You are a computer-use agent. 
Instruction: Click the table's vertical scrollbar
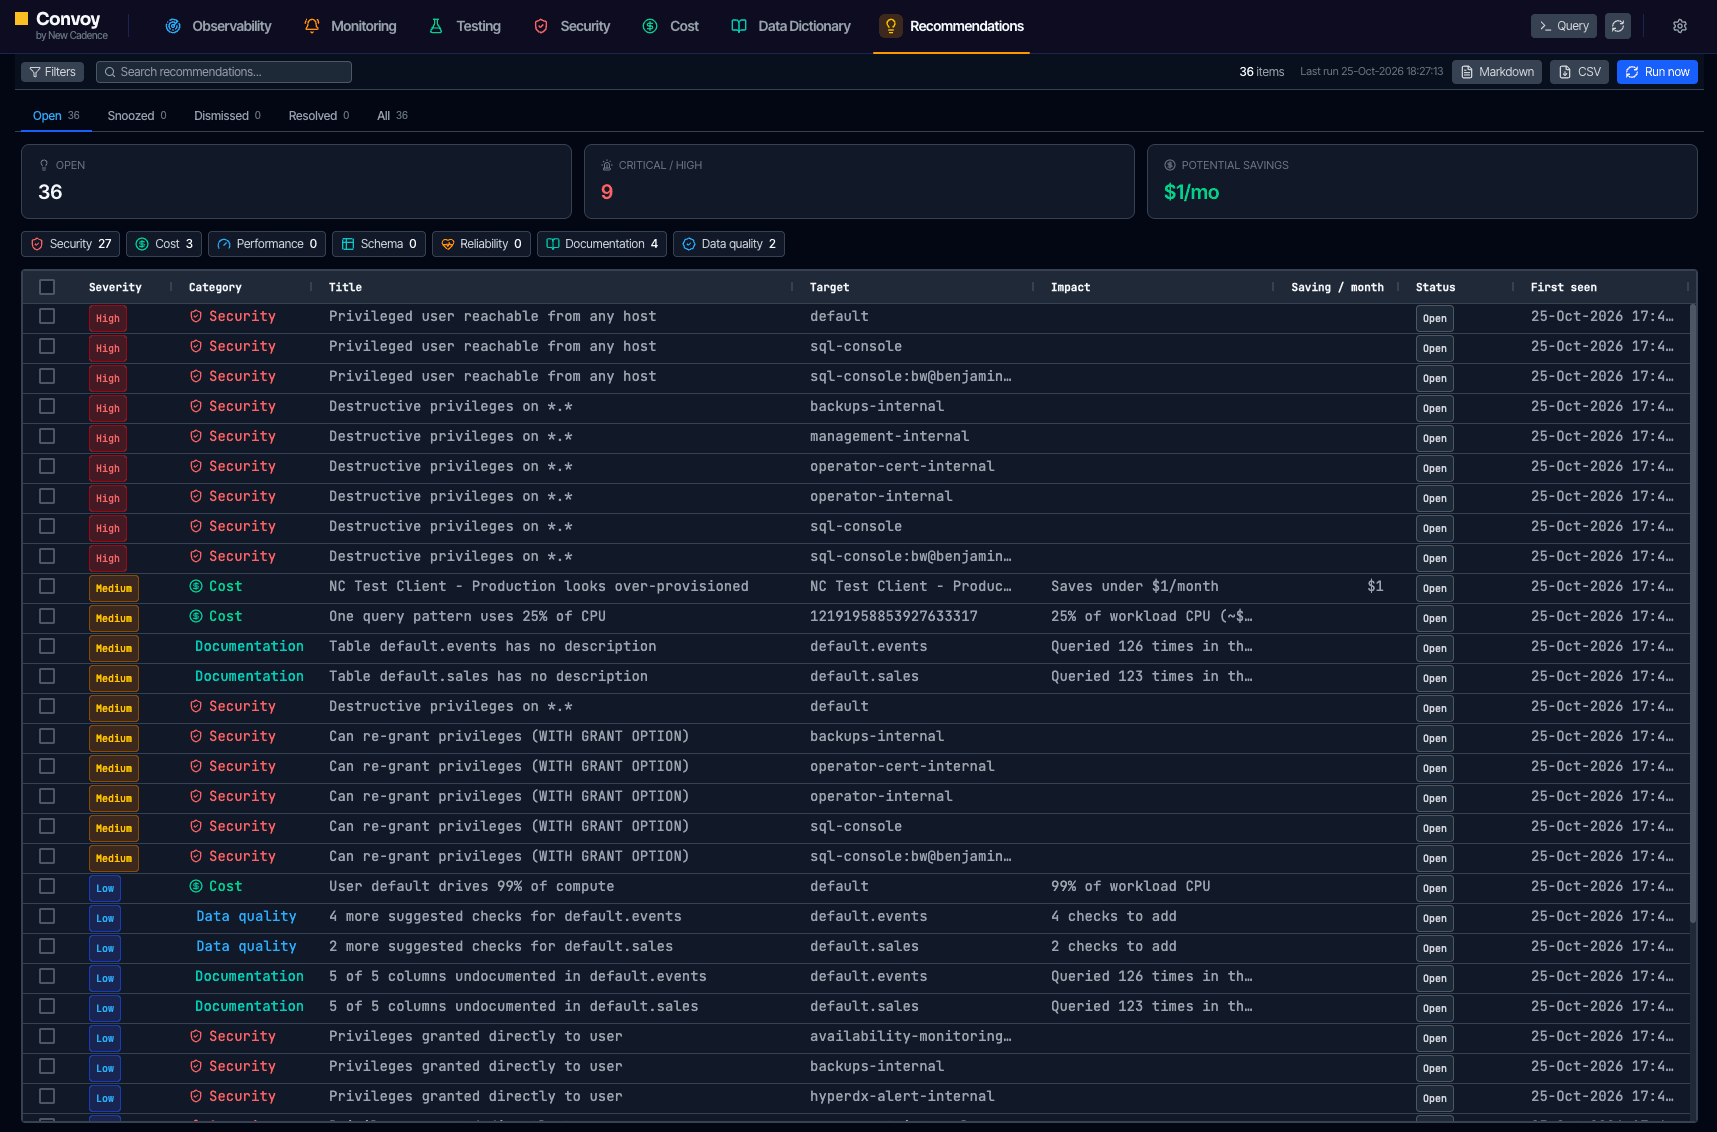(1692, 613)
